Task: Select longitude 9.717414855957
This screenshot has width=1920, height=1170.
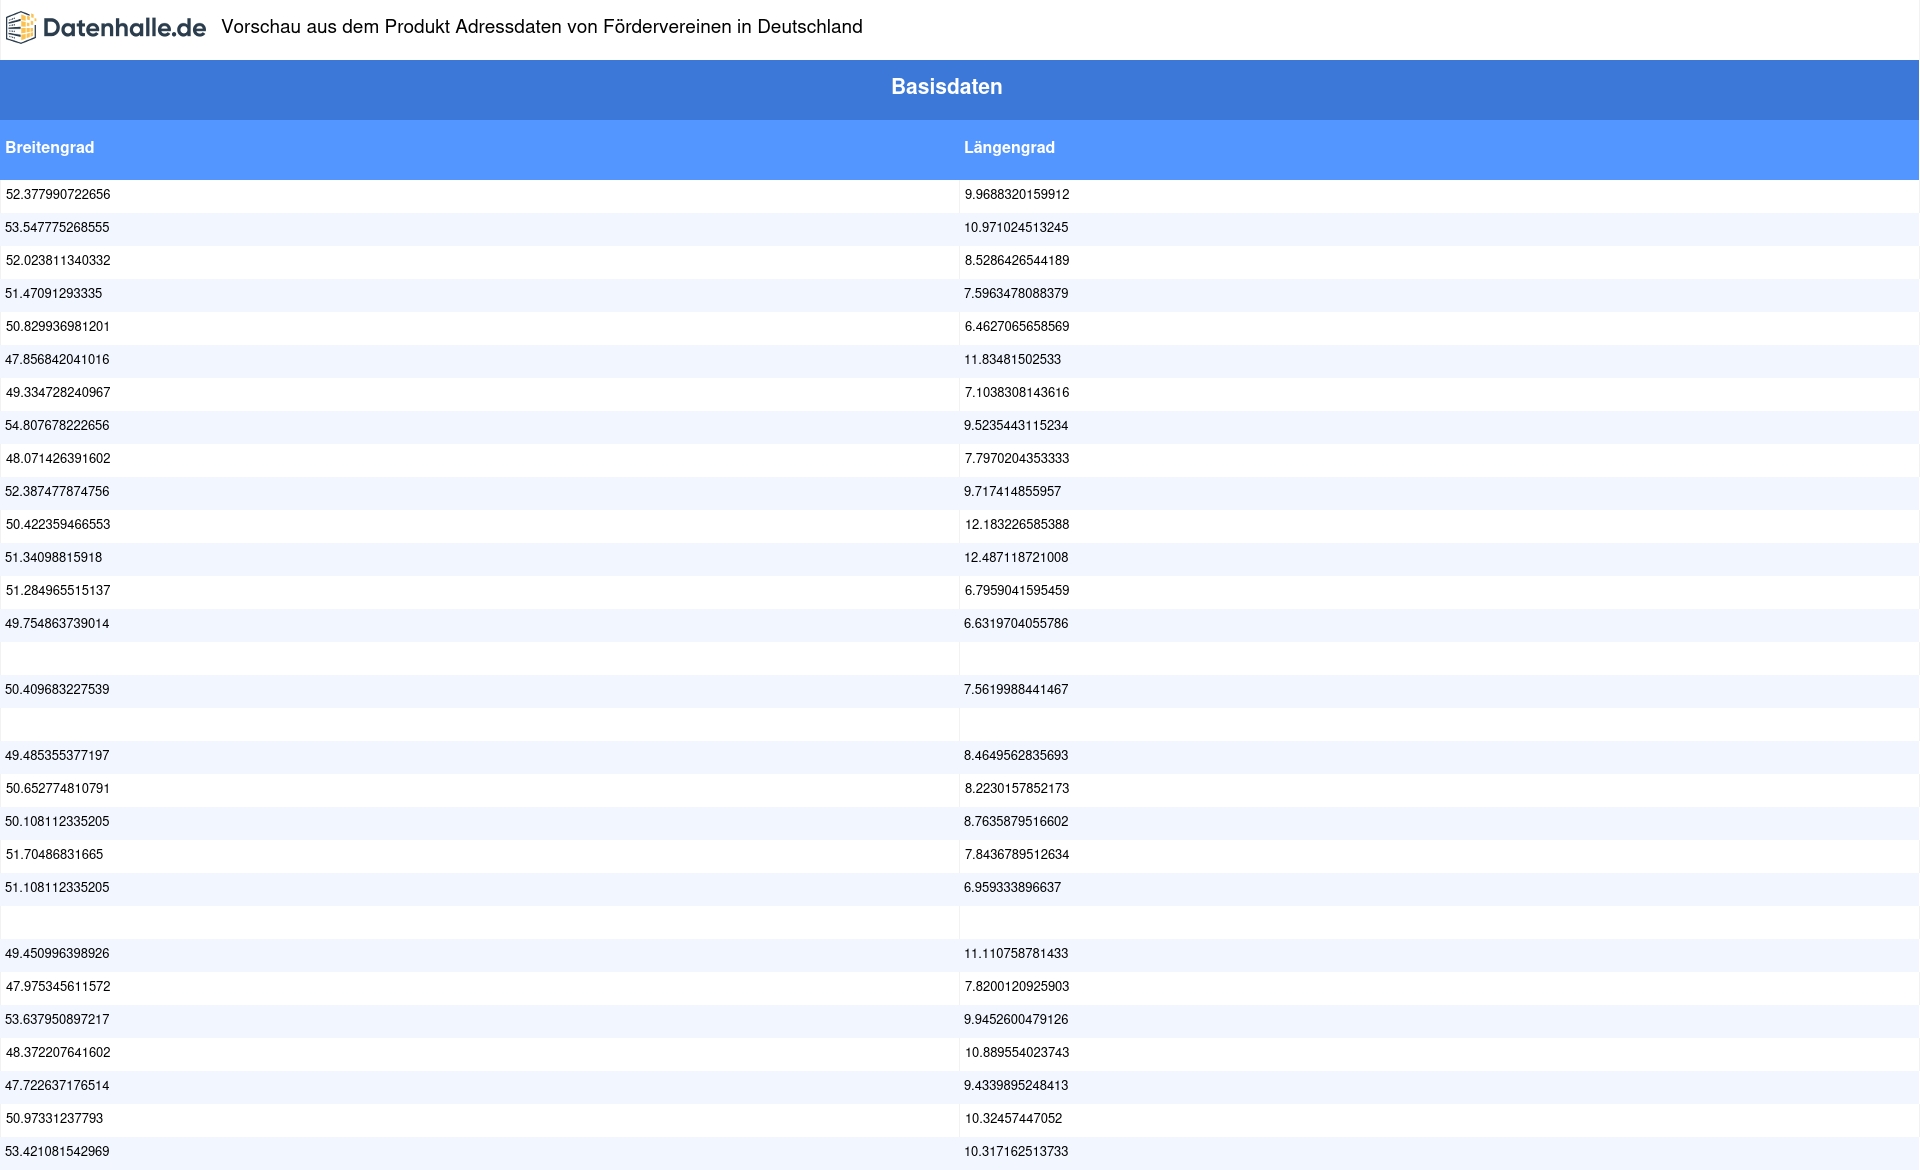Action: point(1012,492)
